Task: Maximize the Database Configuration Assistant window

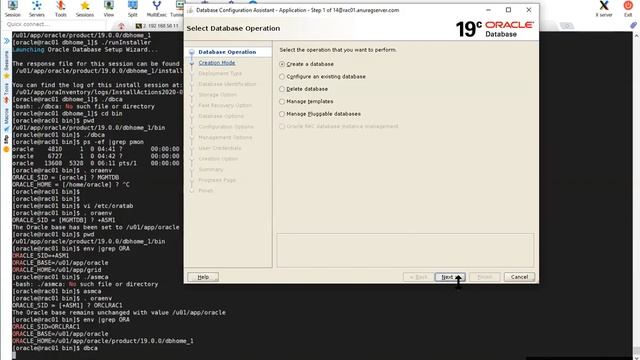Action: pos(508,10)
